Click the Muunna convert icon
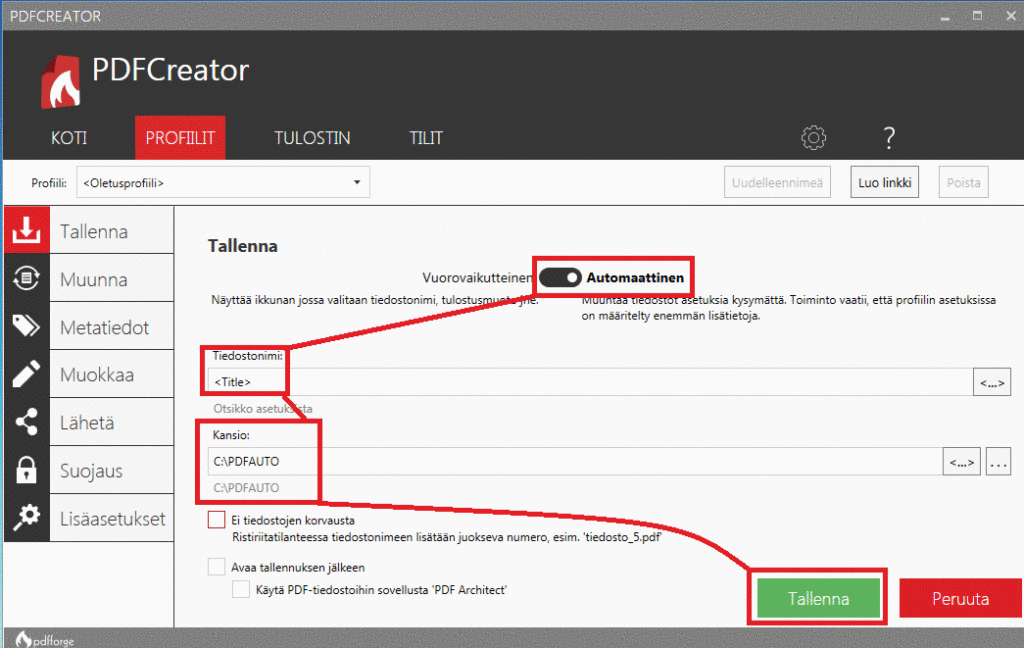The height and width of the screenshot is (648, 1024). [x=27, y=278]
